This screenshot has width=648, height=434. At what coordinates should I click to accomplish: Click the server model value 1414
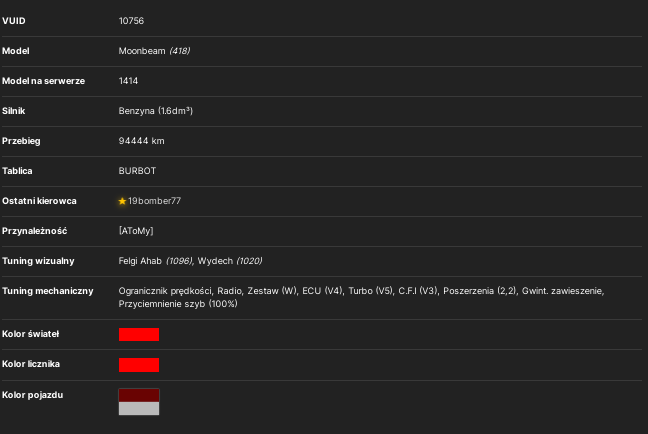tap(128, 81)
